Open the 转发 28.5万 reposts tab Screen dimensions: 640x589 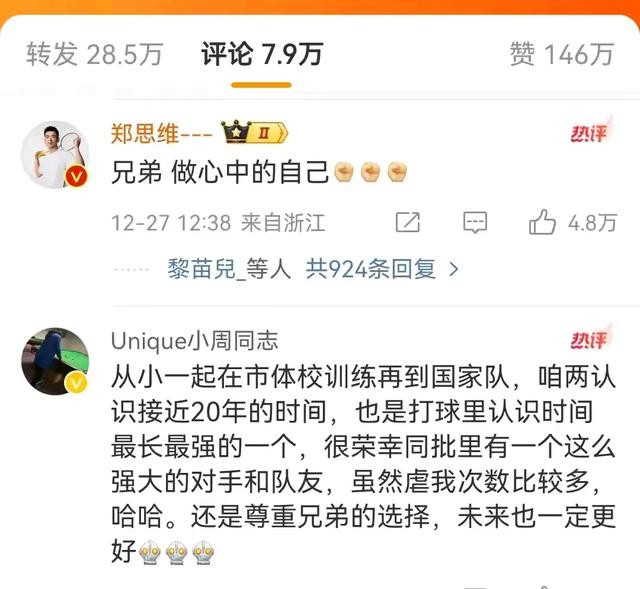(95, 54)
